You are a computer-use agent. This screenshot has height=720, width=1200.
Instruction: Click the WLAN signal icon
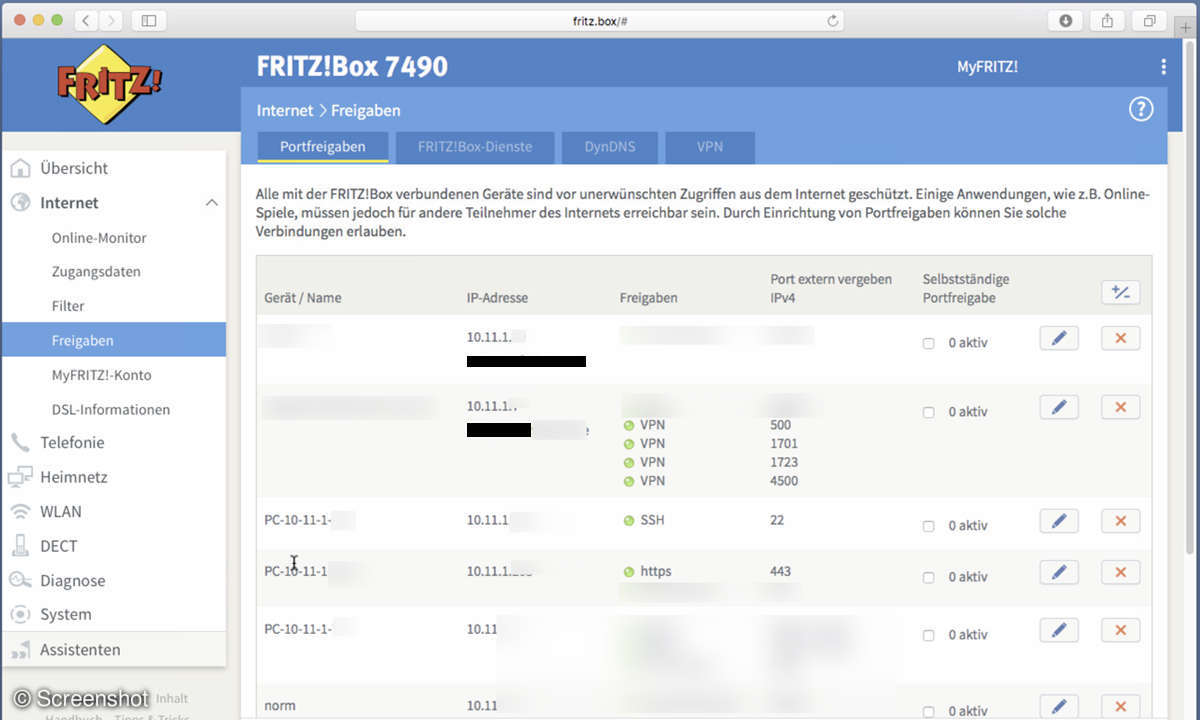(x=20, y=511)
